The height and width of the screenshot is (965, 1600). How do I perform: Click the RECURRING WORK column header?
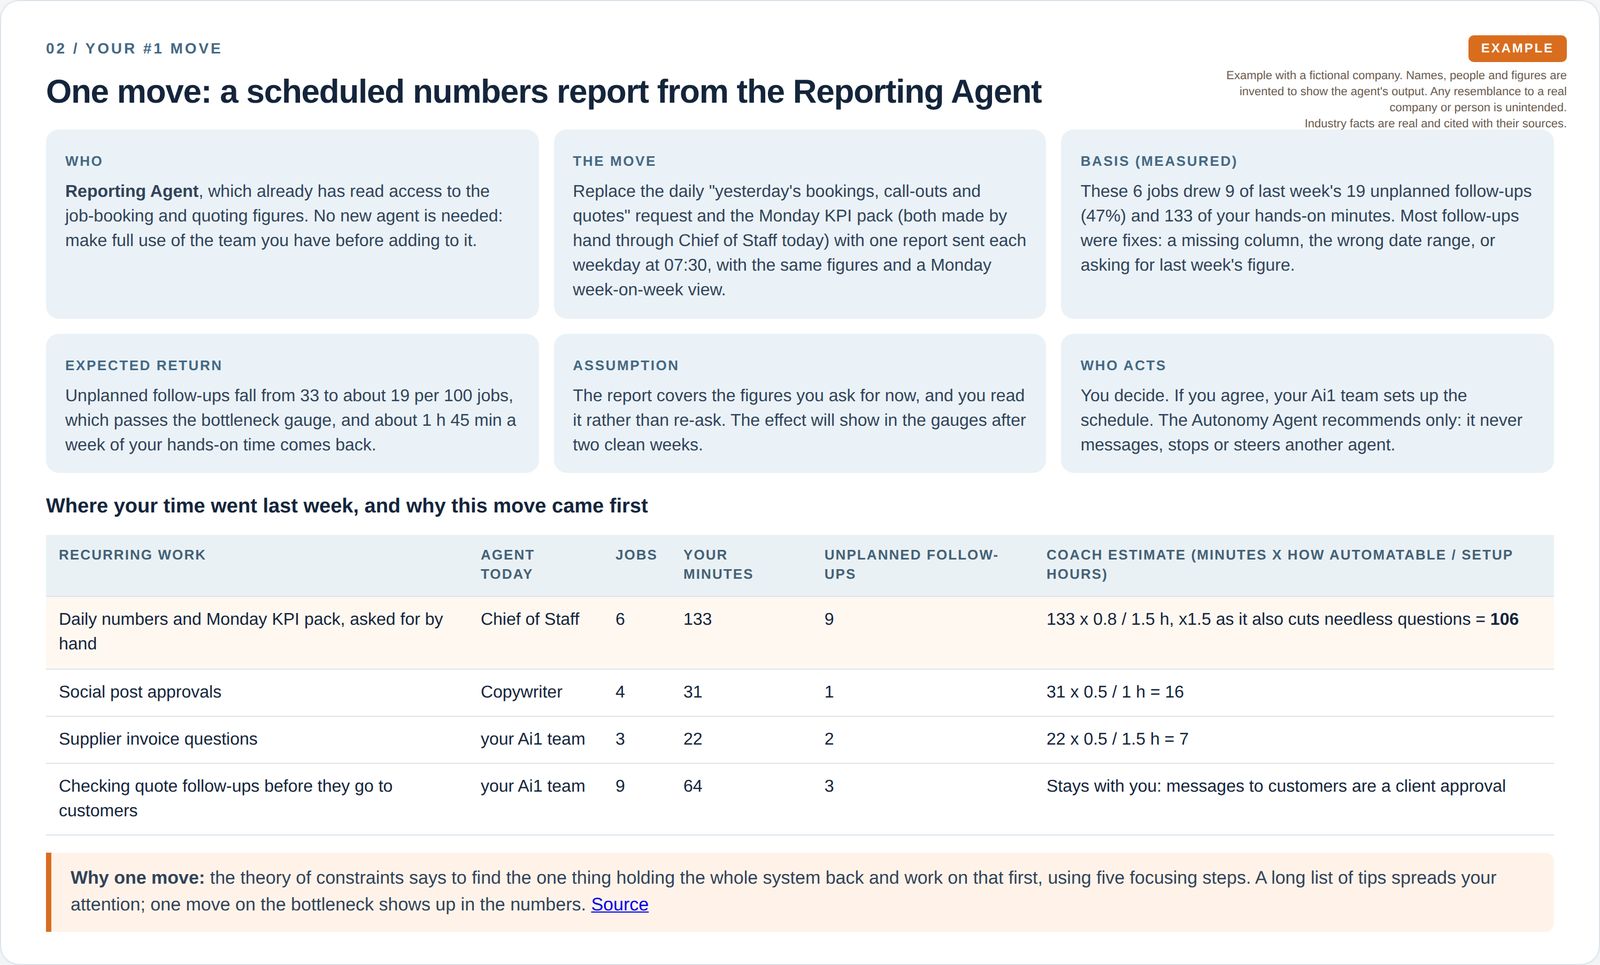[132, 555]
